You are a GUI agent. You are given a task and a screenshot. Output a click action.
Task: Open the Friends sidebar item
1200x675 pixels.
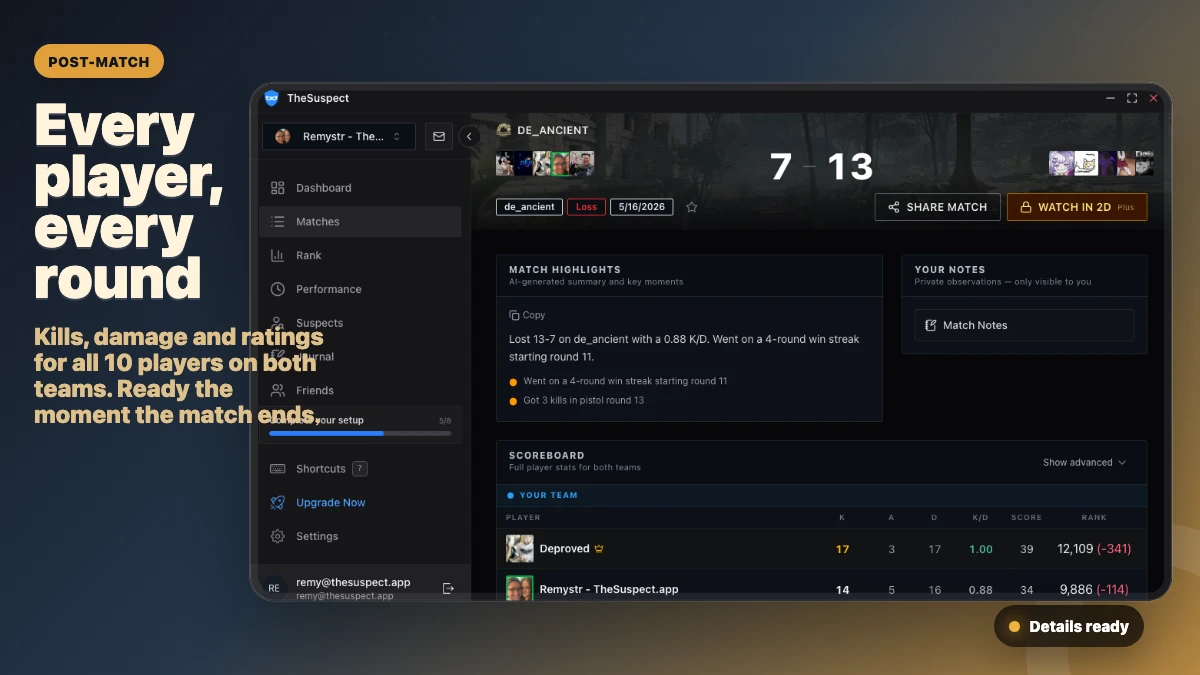tap(360, 391)
